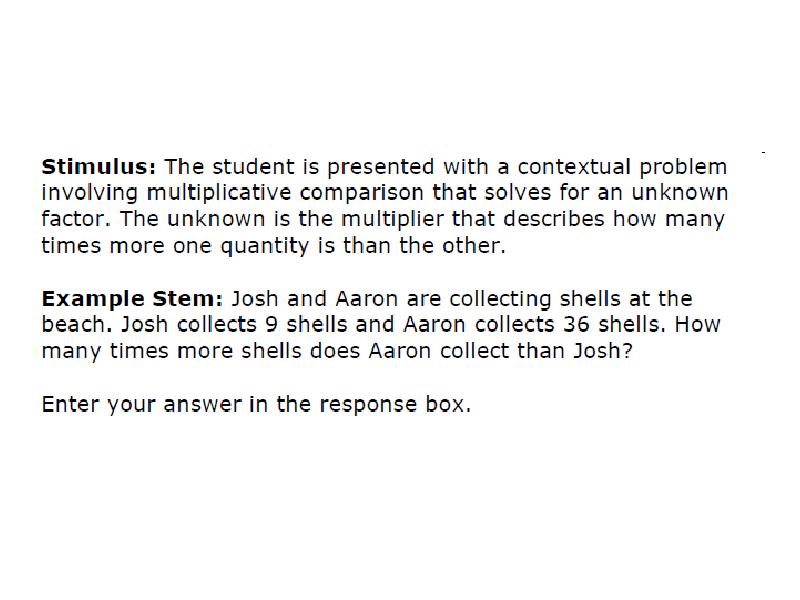Viewport: 800px width, 600px height.
Task: Click the word "response" in last sentence
Action: pyautogui.click(x=368, y=406)
